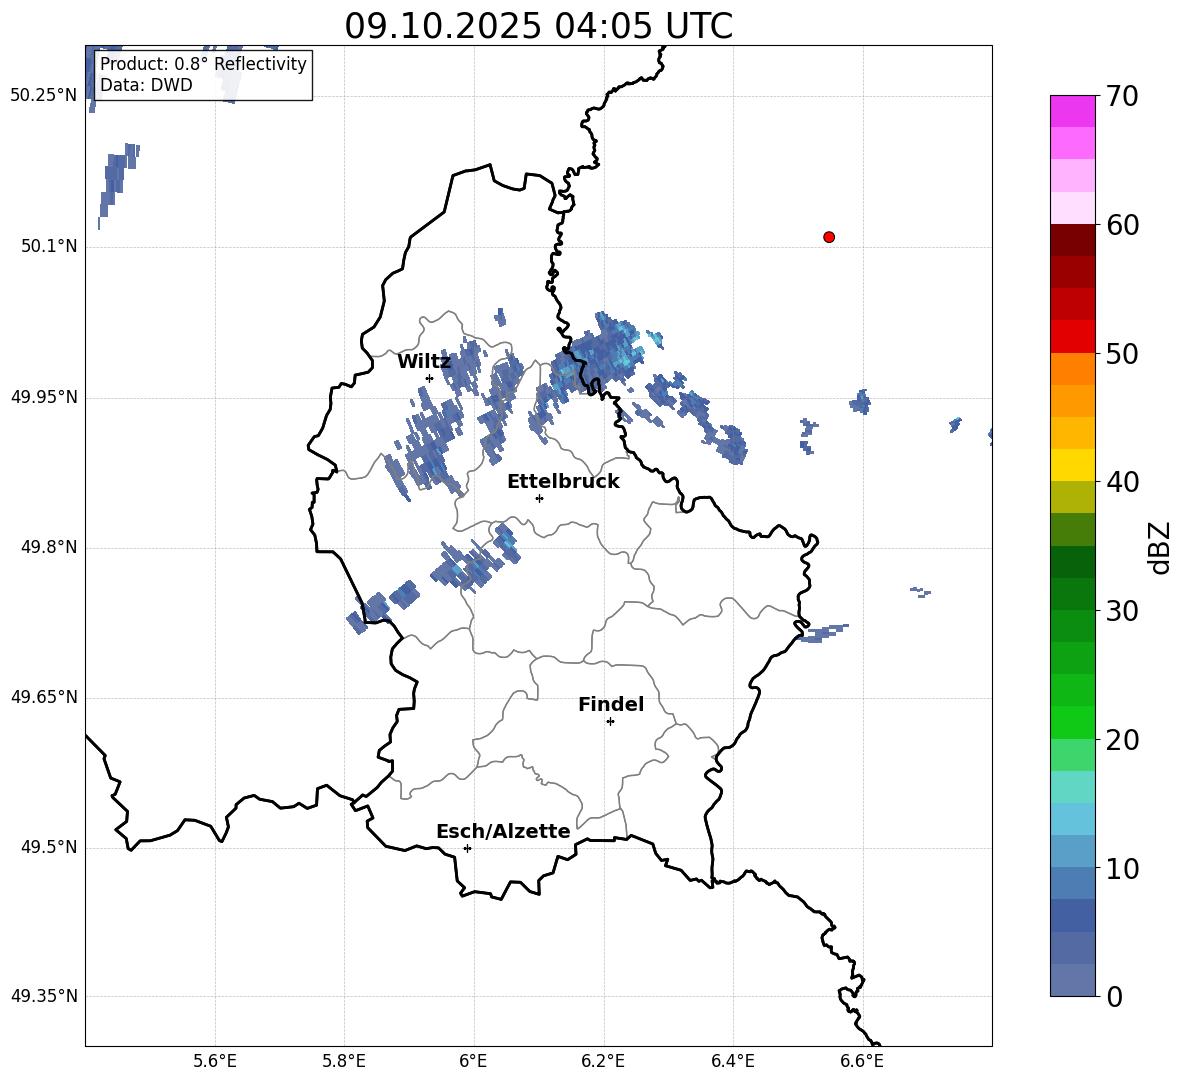Click the 70 tick label on colorbar

1122,97
